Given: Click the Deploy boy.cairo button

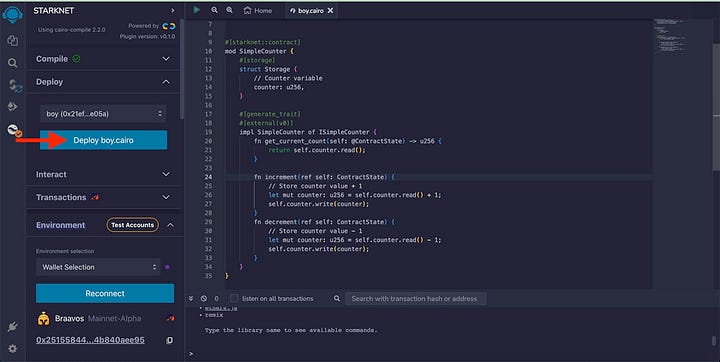Looking at the screenshot, I should pos(103,140).
